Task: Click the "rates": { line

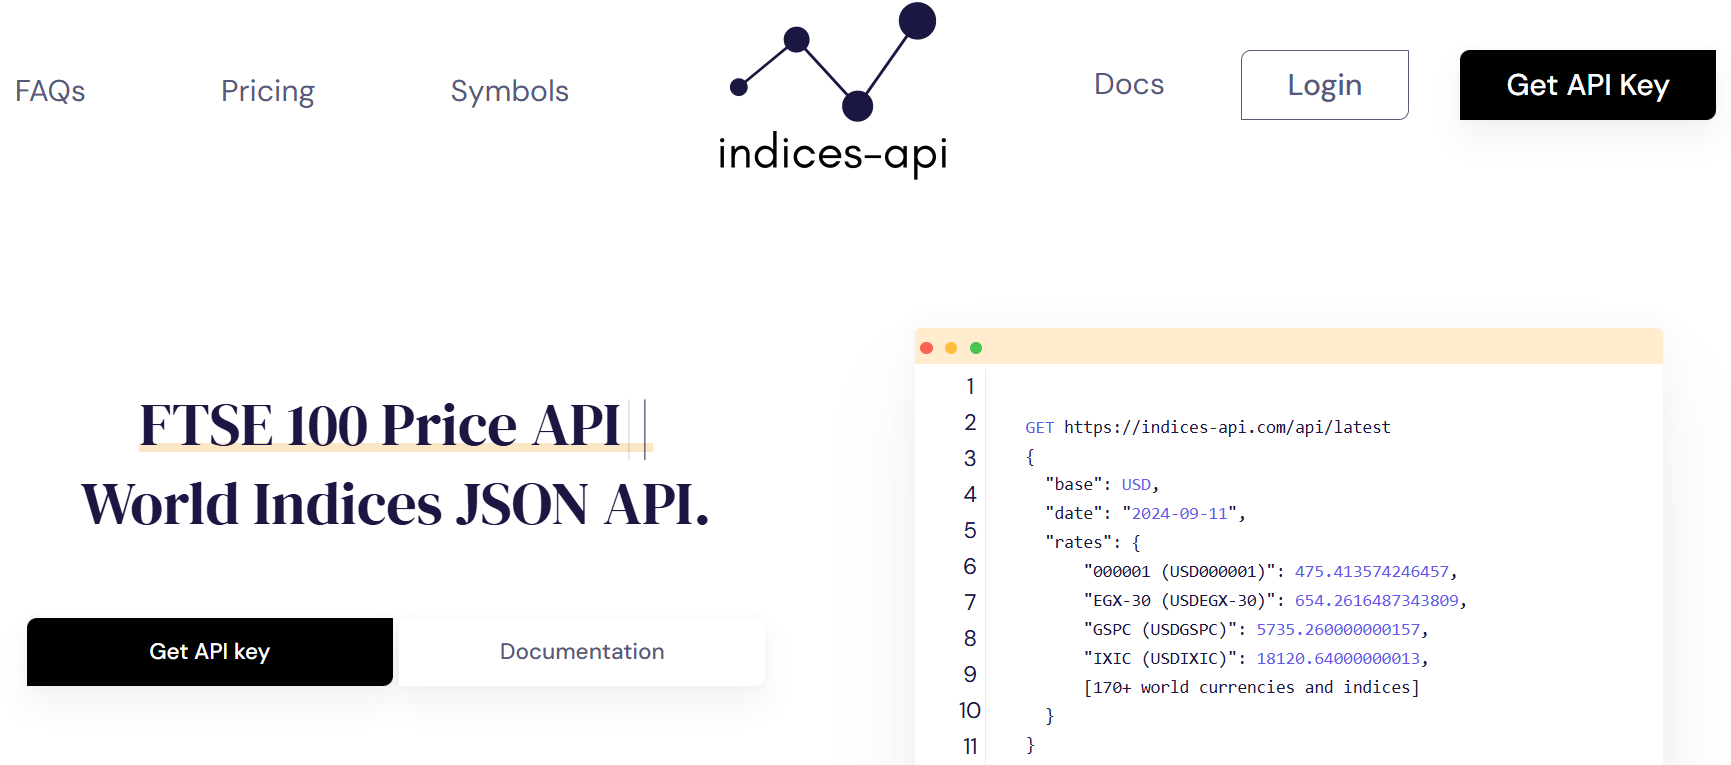Action: (1093, 542)
